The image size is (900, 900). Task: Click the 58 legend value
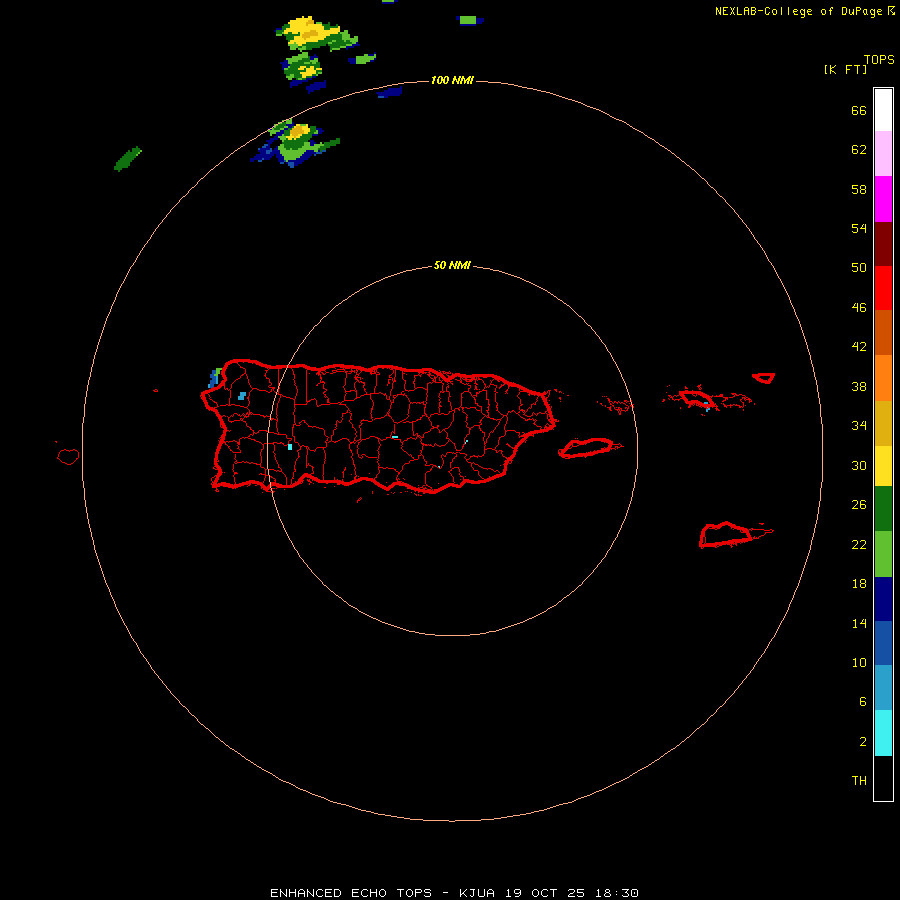859,189
